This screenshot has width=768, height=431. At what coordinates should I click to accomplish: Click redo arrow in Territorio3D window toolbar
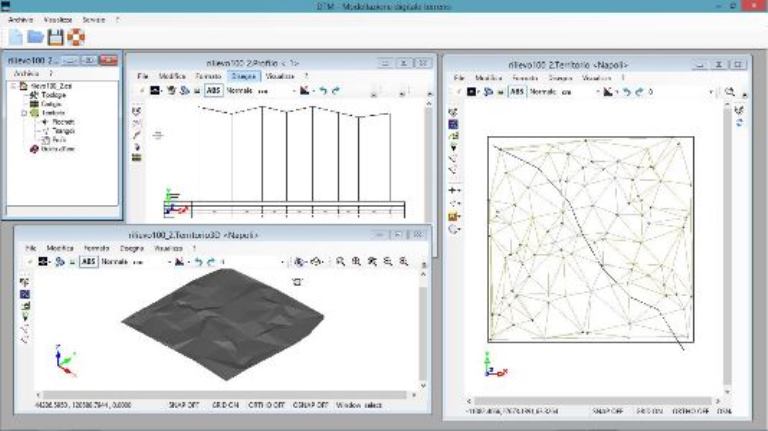coord(211,261)
